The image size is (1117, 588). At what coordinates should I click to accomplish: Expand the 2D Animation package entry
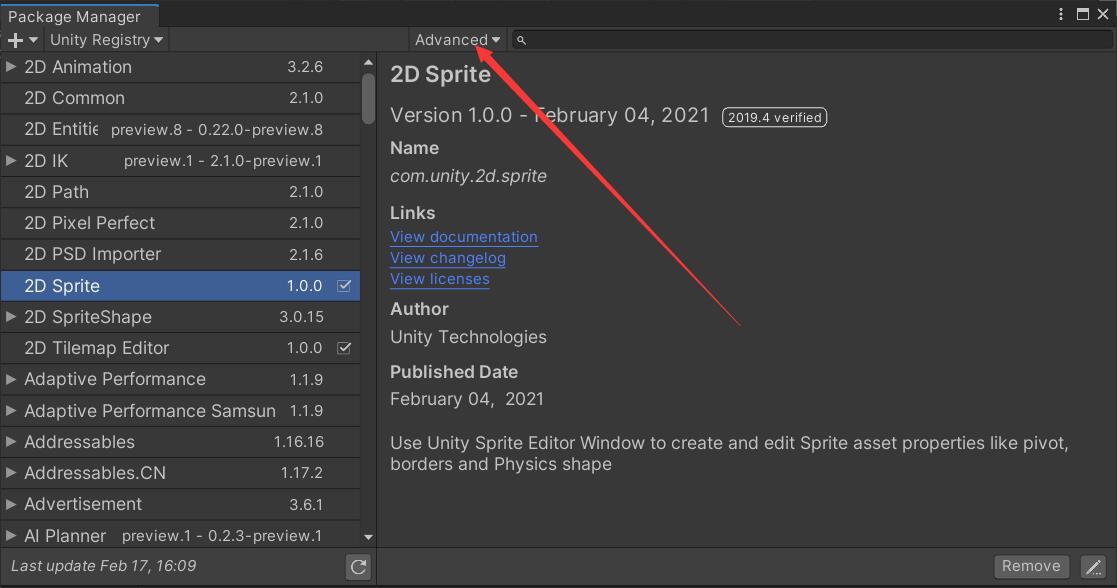click(10, 67)
